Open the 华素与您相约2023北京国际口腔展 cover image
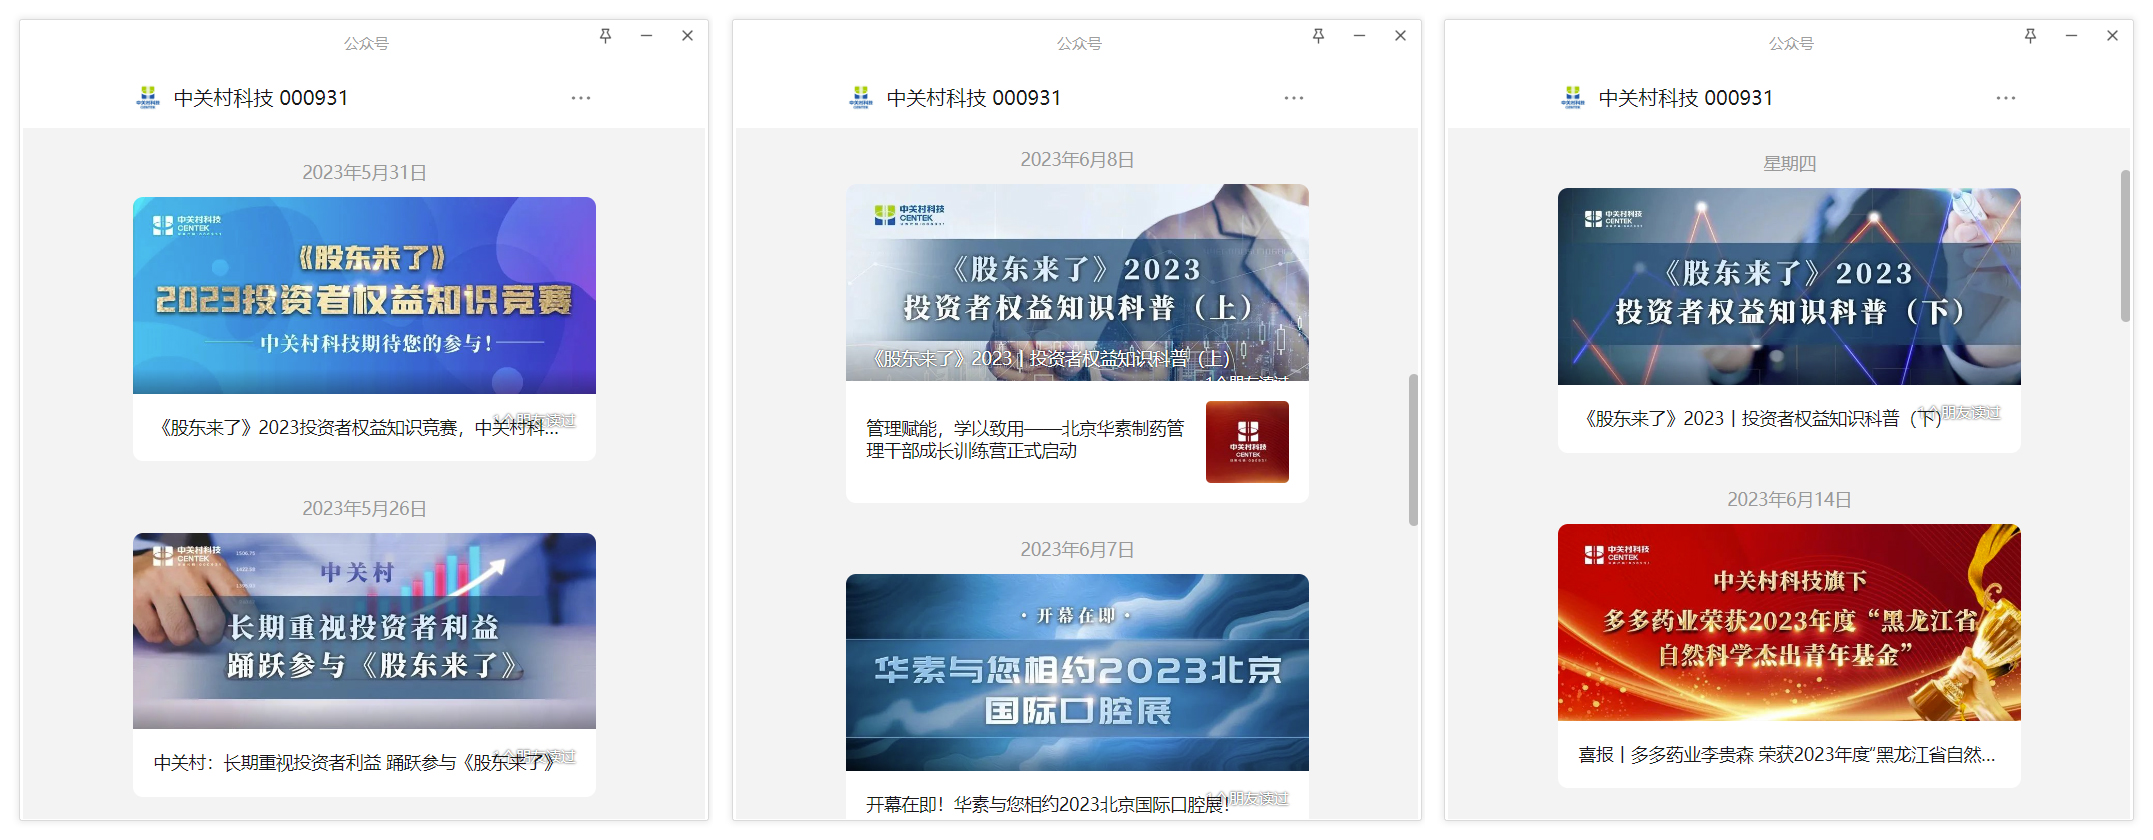 coord(1077,672)
